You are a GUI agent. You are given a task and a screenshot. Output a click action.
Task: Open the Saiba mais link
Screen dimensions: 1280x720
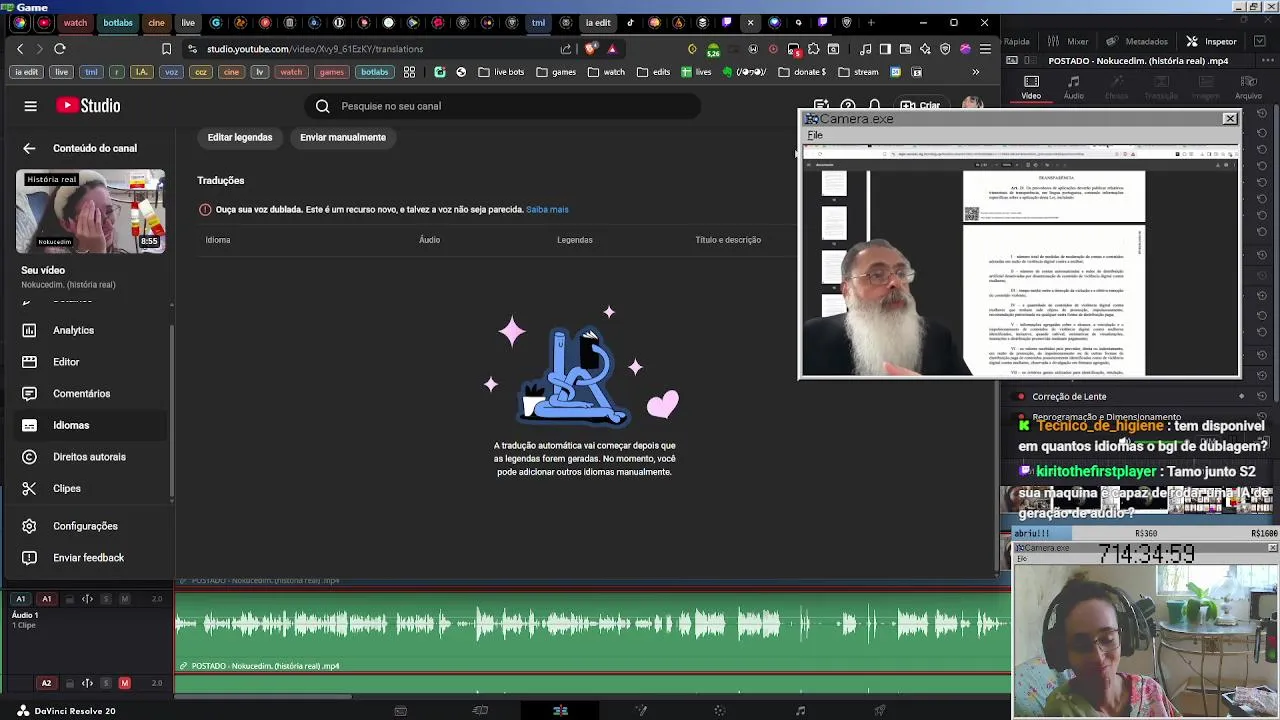547,209
